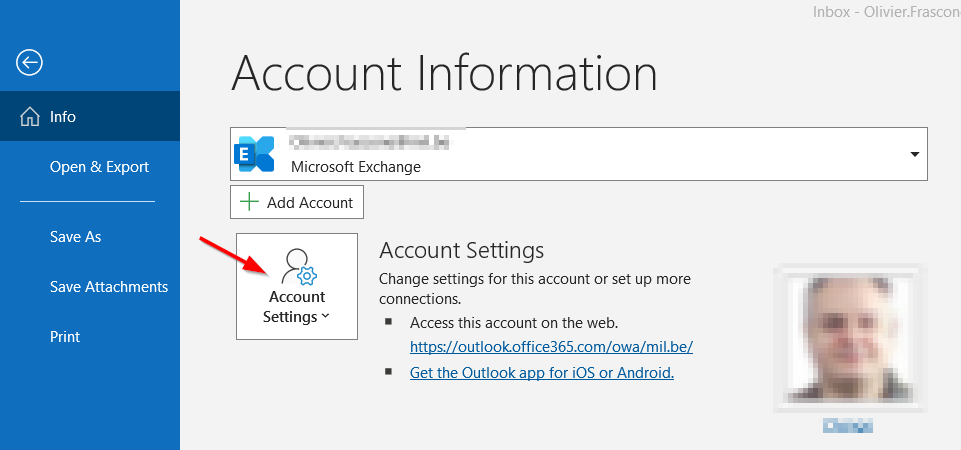Follow the Get the Outlook app link
This screenshot has height=450, width=961.
[x=542, y=373]
